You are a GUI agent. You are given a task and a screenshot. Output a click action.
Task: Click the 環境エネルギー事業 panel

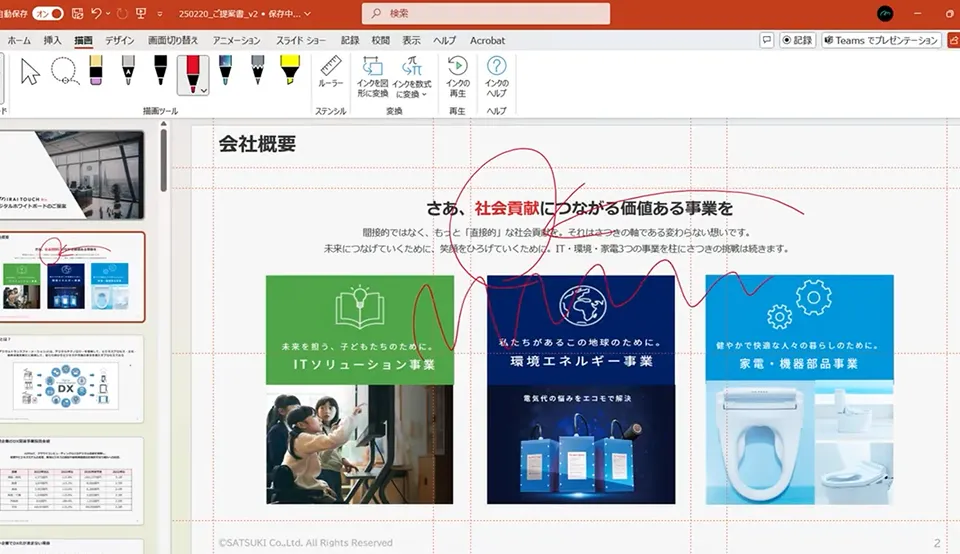pyautogui.click(x=581, y=329)
